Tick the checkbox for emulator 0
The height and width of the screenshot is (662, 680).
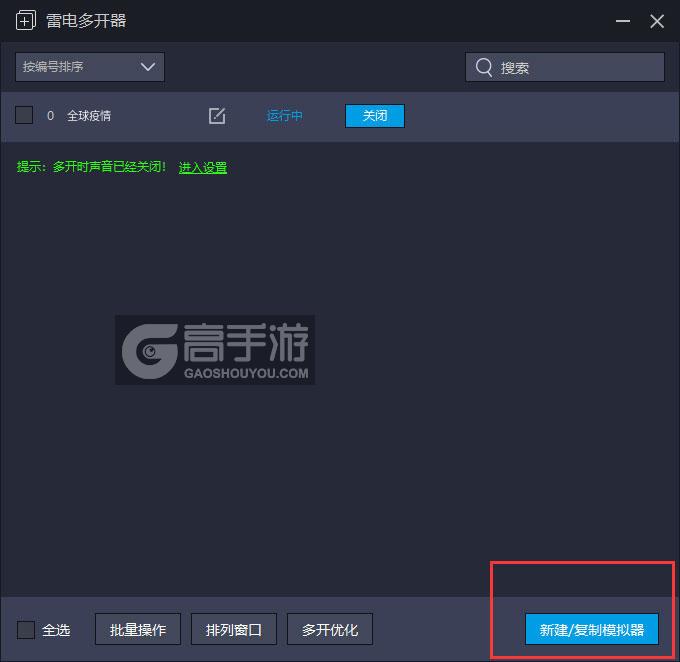pos(24,116)
